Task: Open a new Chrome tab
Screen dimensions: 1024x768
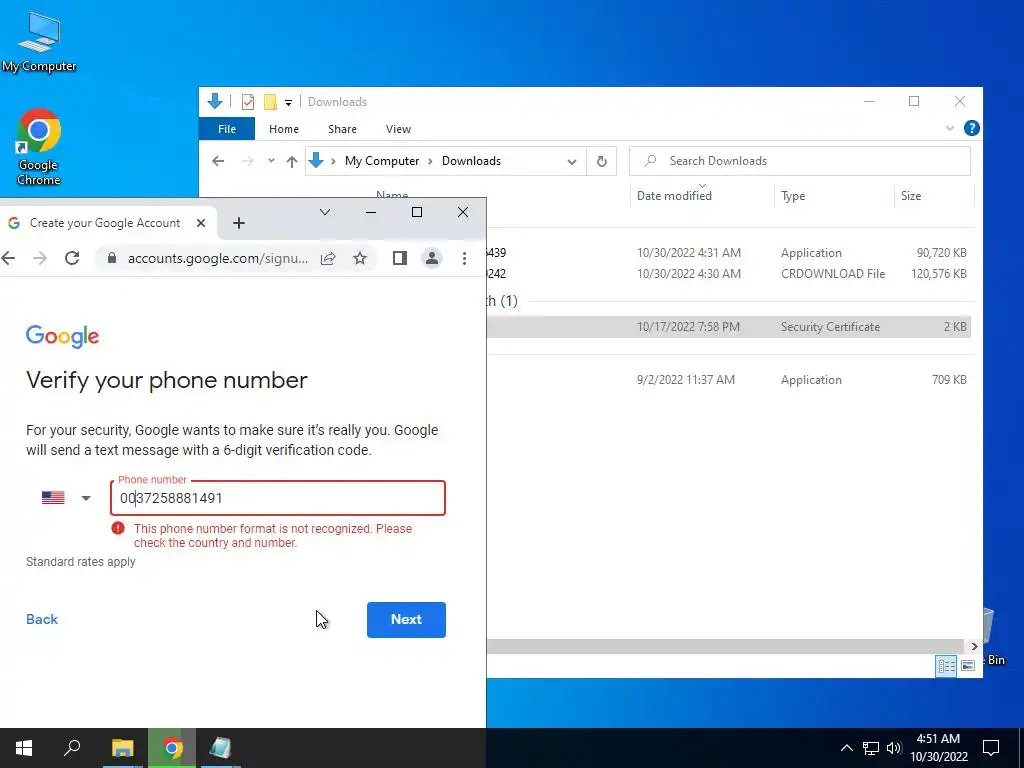Action: [x=239, y=223]
